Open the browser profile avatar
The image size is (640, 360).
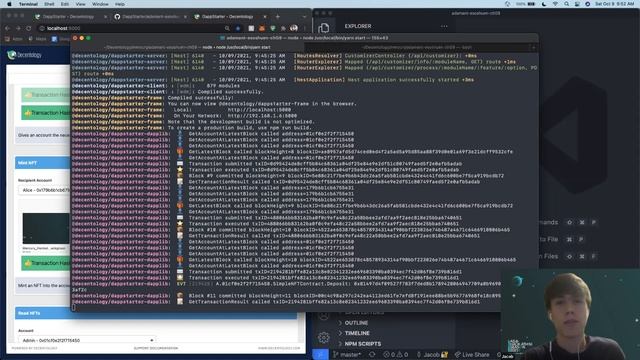[294, 28]
